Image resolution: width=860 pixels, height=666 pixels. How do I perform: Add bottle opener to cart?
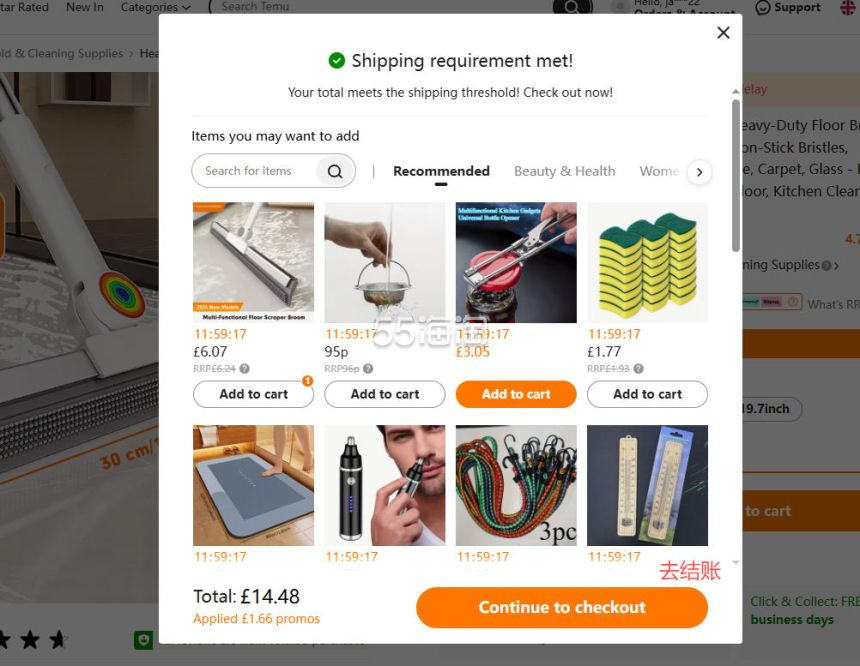(516, 394)
